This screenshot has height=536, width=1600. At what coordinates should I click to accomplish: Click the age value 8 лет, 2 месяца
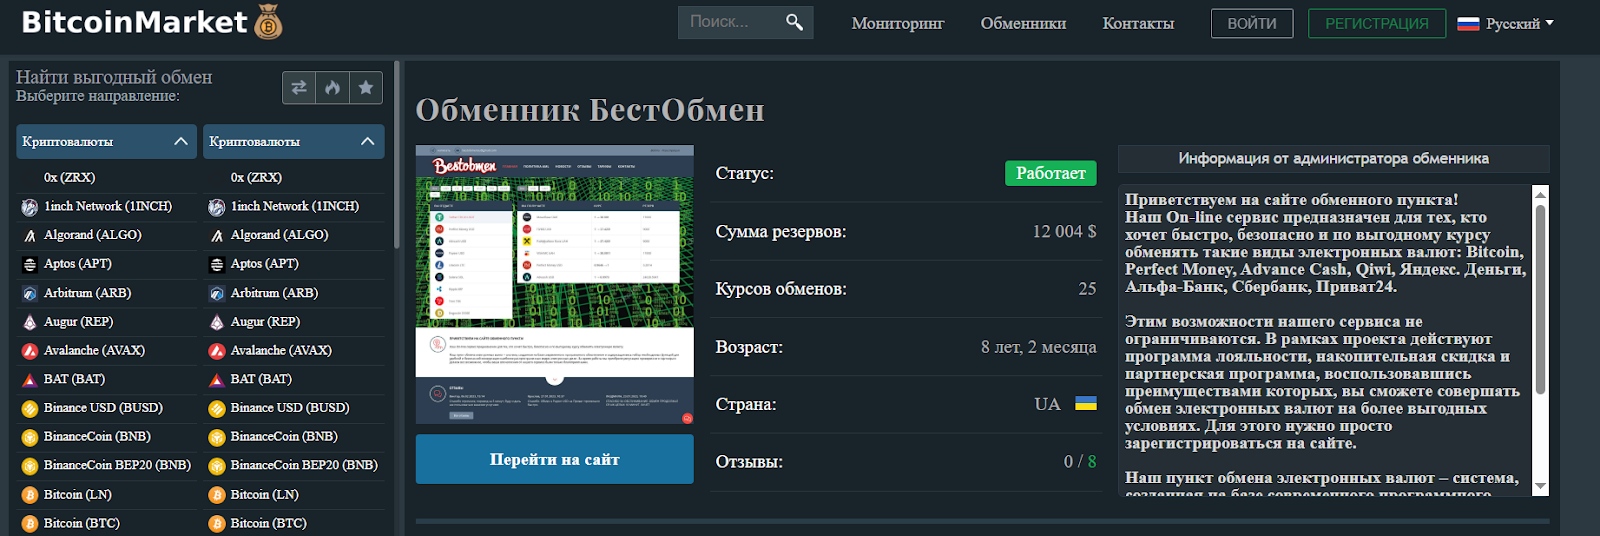pyautogui.click(x=1038, y=347)
